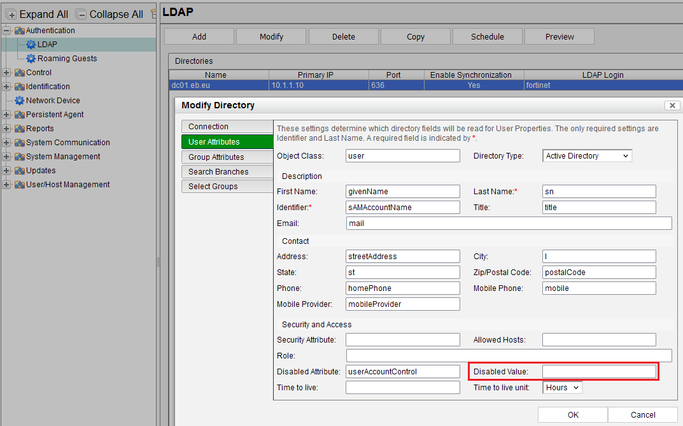Collapse the Authentication tree node
The width and height of the screenshot is (683, 426).
tap(6, 30)
